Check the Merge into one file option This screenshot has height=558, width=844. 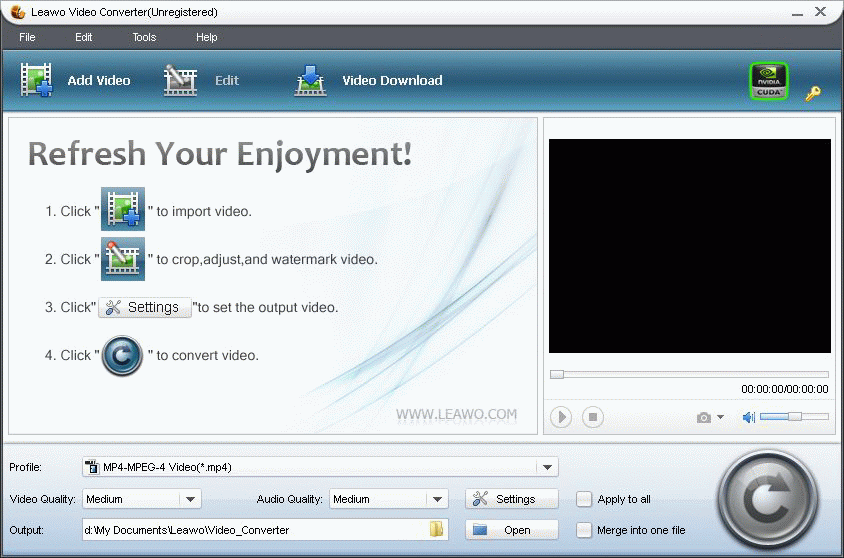tap(584, 530)
